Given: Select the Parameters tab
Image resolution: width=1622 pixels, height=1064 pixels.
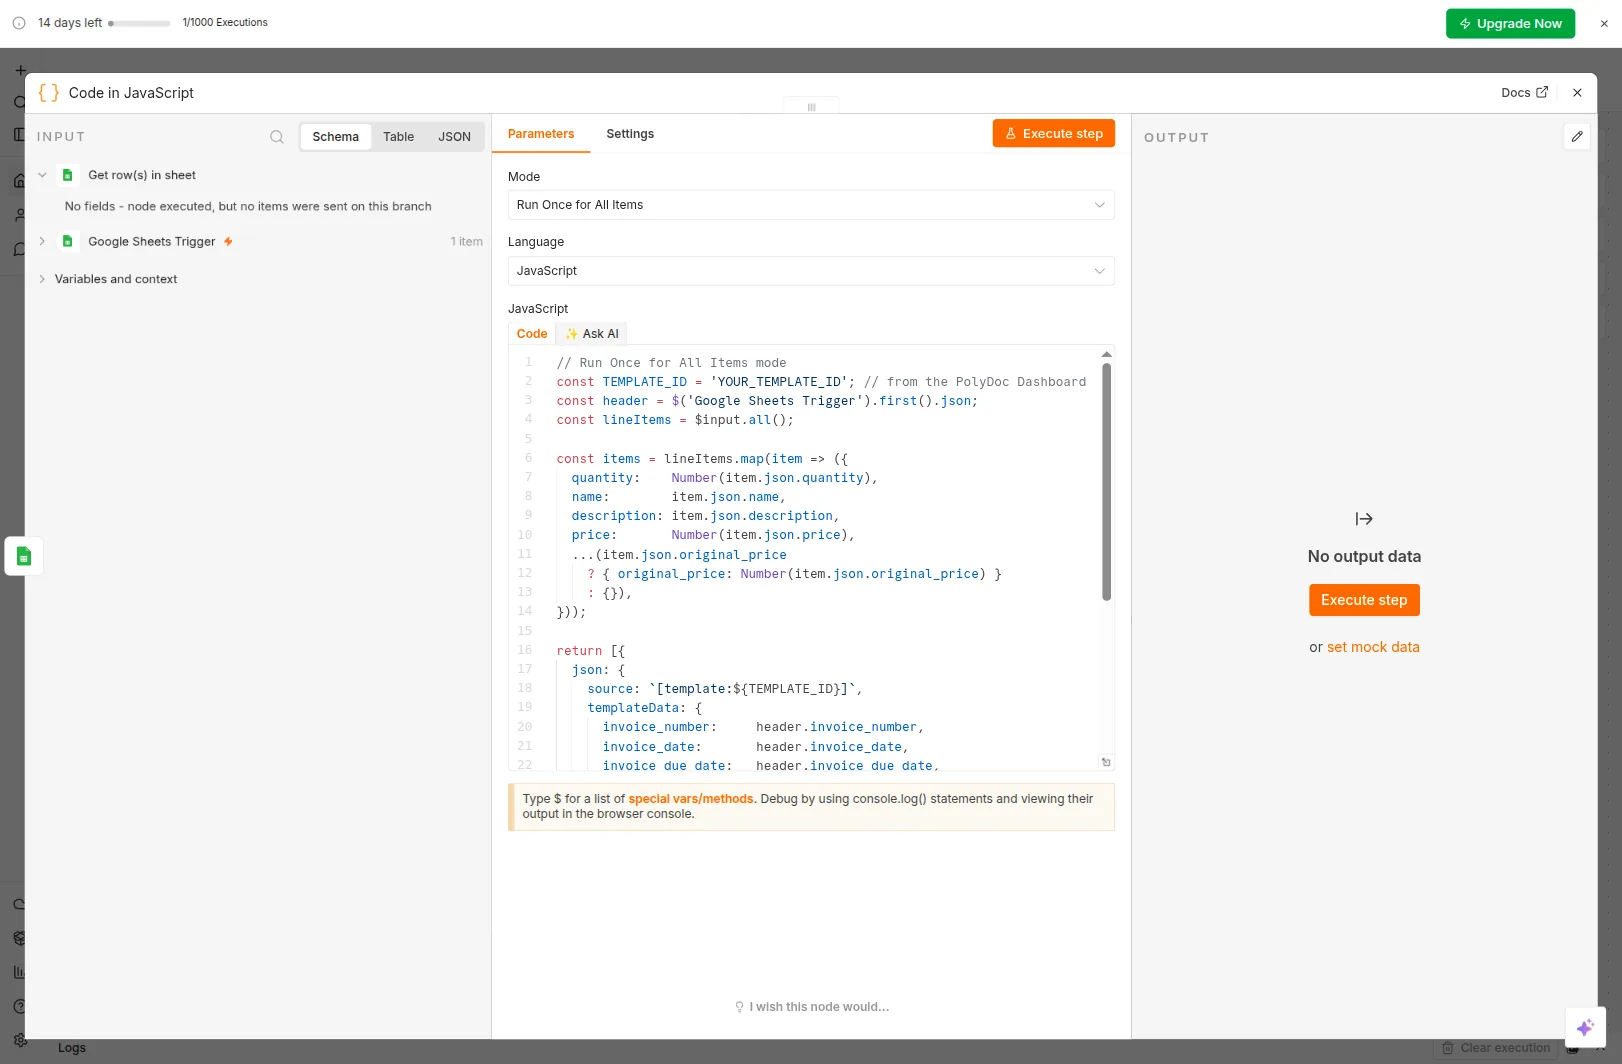Looking at the screenshot, I should (x=541, y=134).
